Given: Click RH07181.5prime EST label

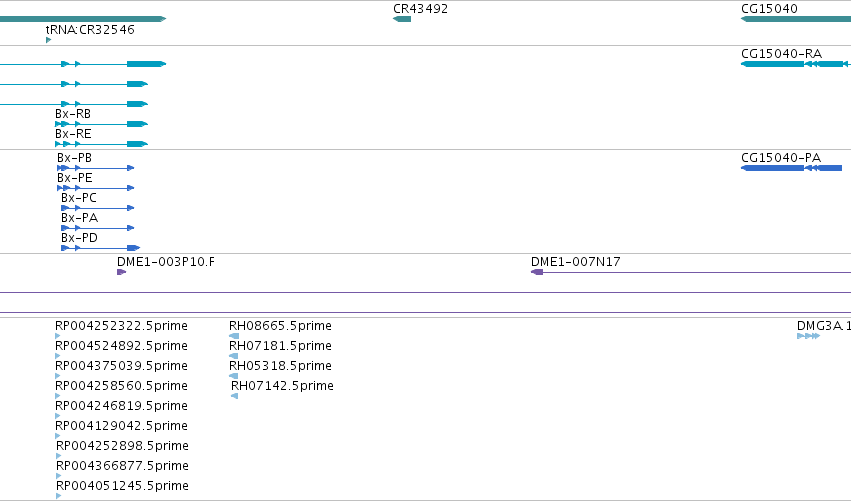Looking at the screenshot, I should click(281, 346).
